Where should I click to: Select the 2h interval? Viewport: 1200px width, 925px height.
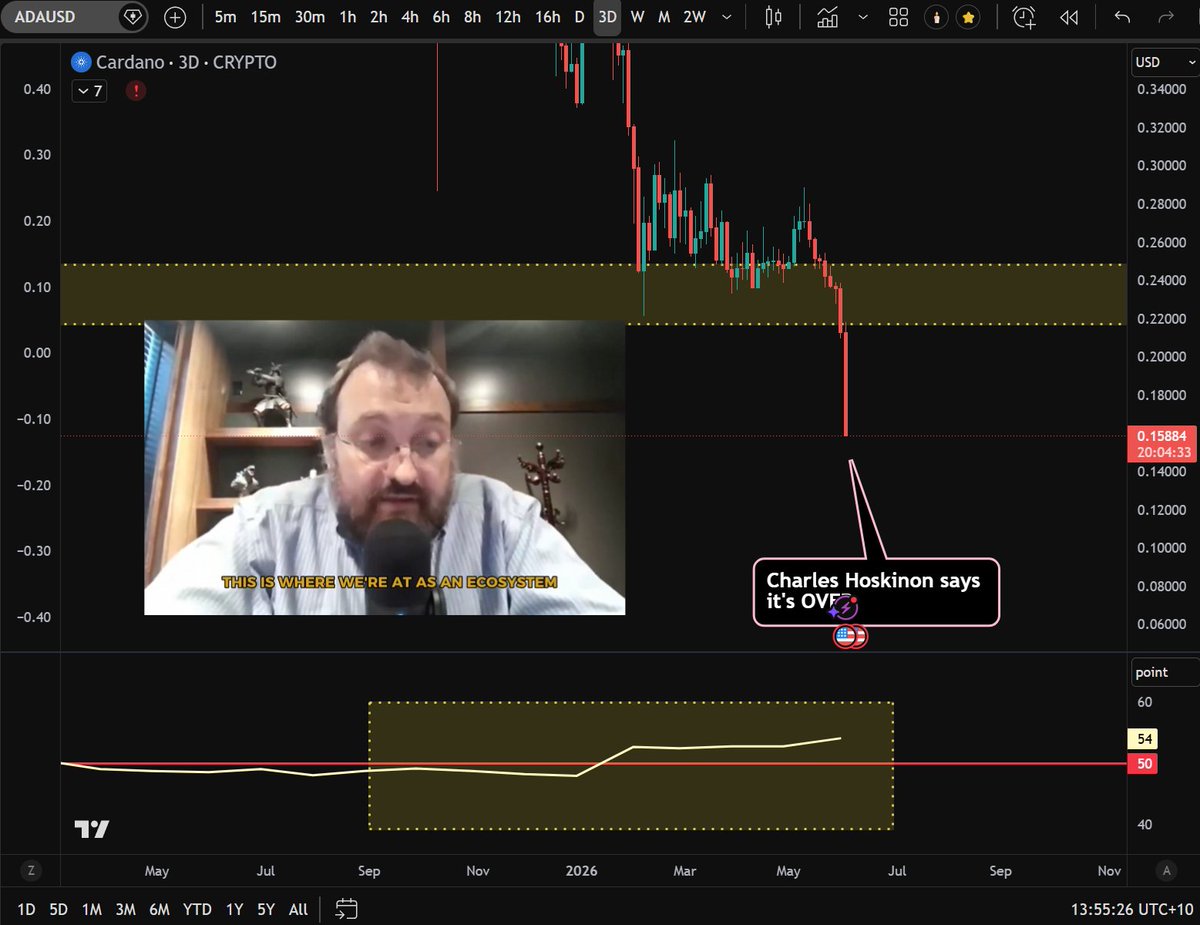[x=378, y=17]
